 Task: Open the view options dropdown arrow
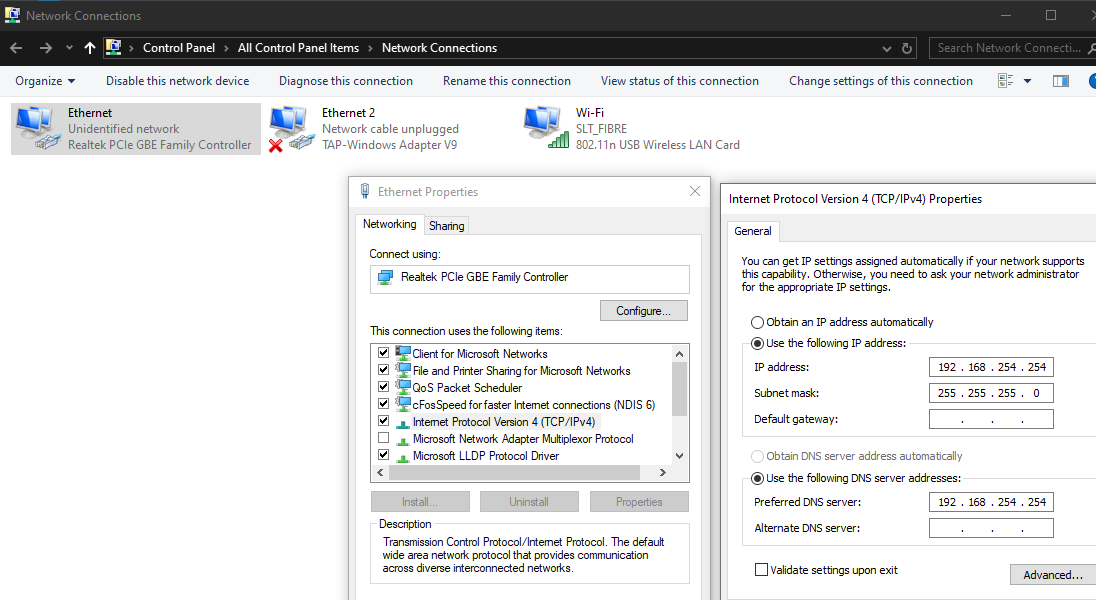[1028, 81]
